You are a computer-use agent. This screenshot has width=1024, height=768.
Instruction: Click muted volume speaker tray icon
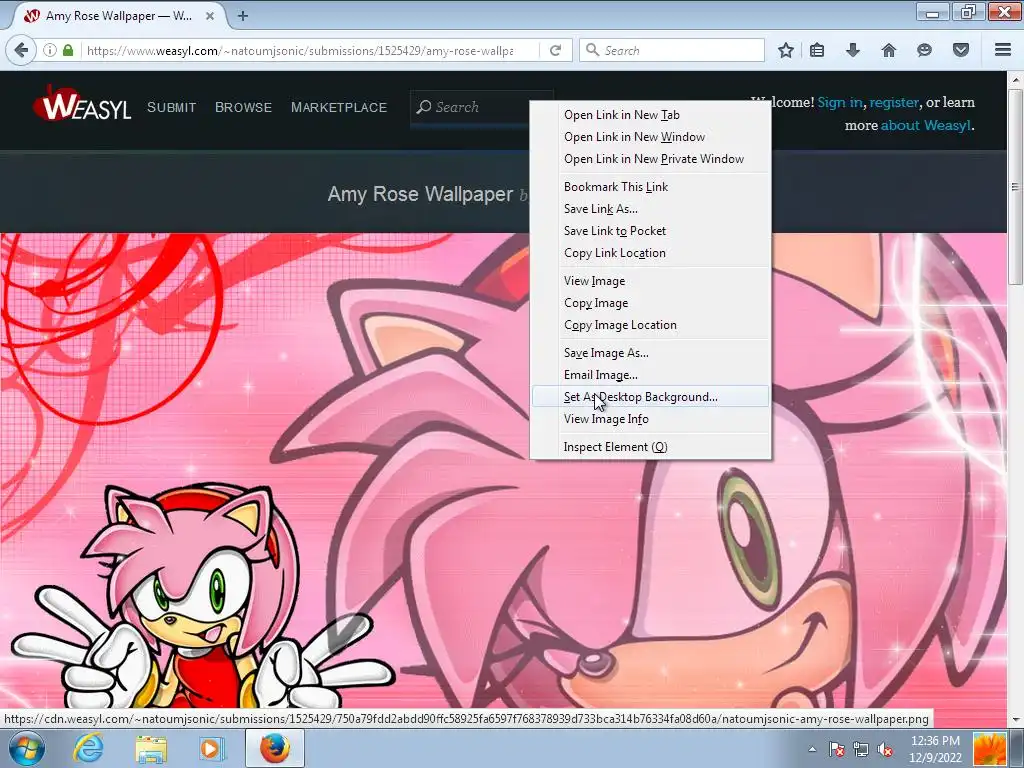tap(885, 750)
